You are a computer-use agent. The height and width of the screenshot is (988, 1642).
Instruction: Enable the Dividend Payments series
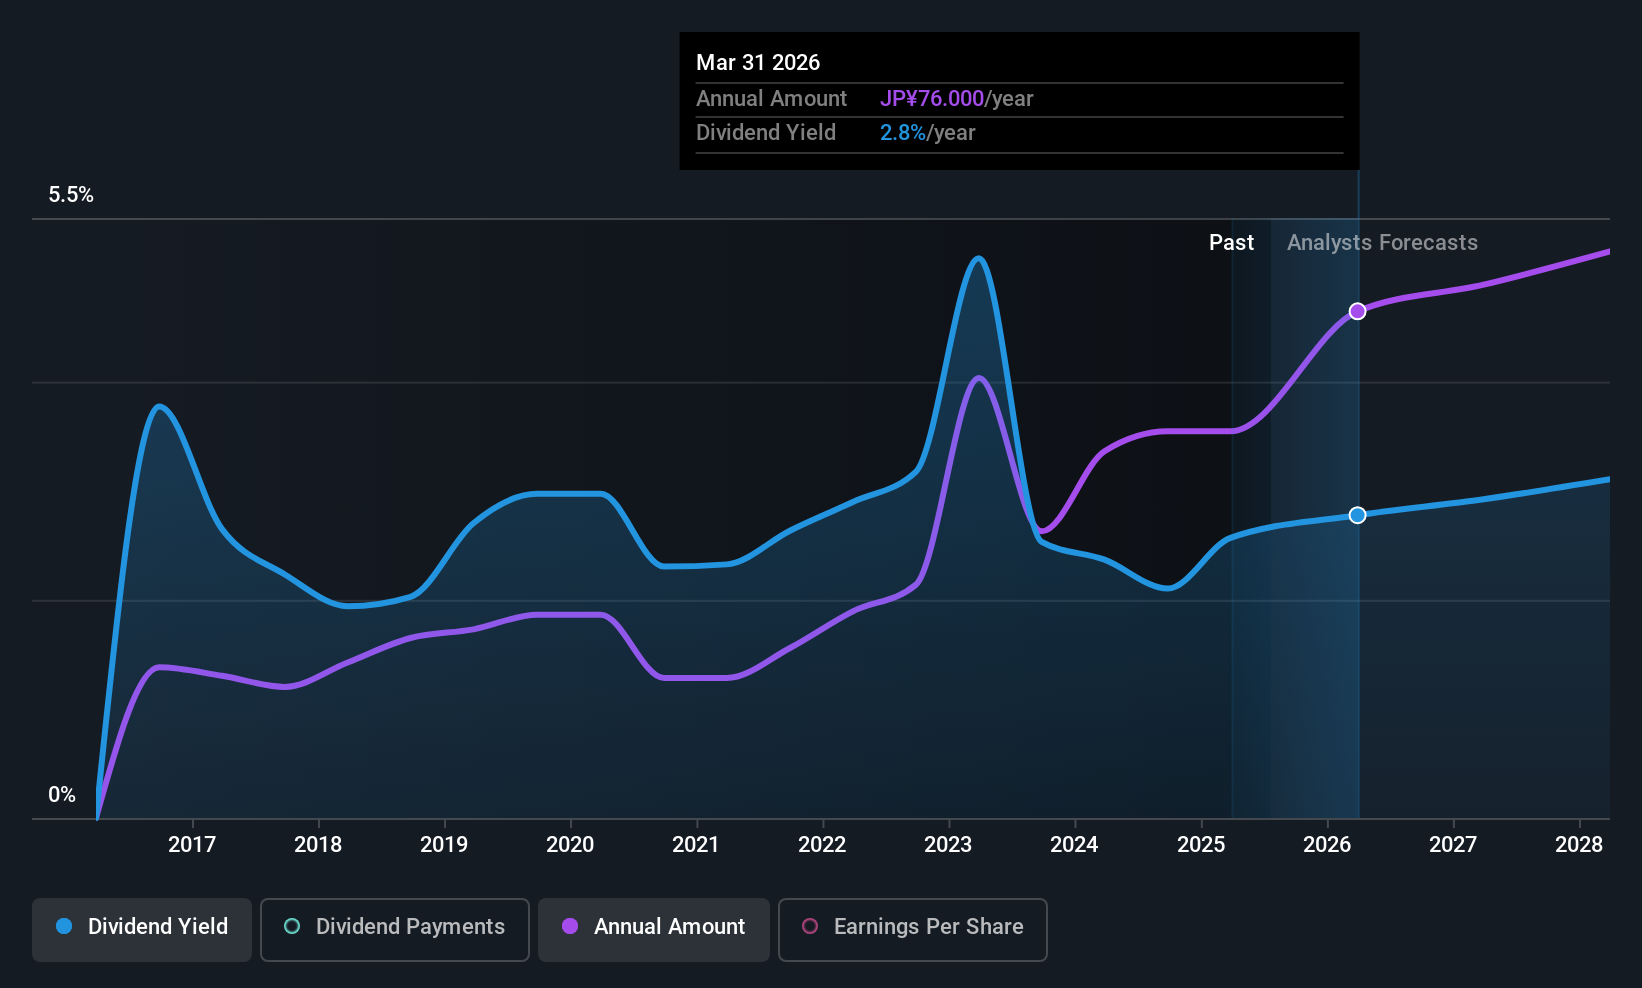tap(394, 929)
